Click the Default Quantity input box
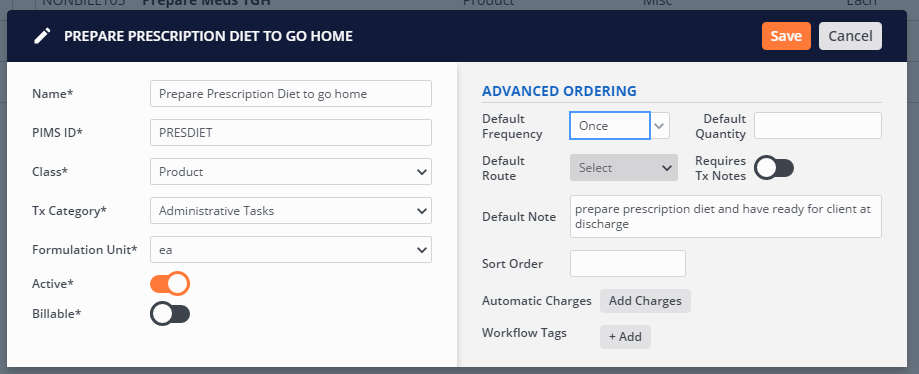The image size is (919, 374). 818,125
